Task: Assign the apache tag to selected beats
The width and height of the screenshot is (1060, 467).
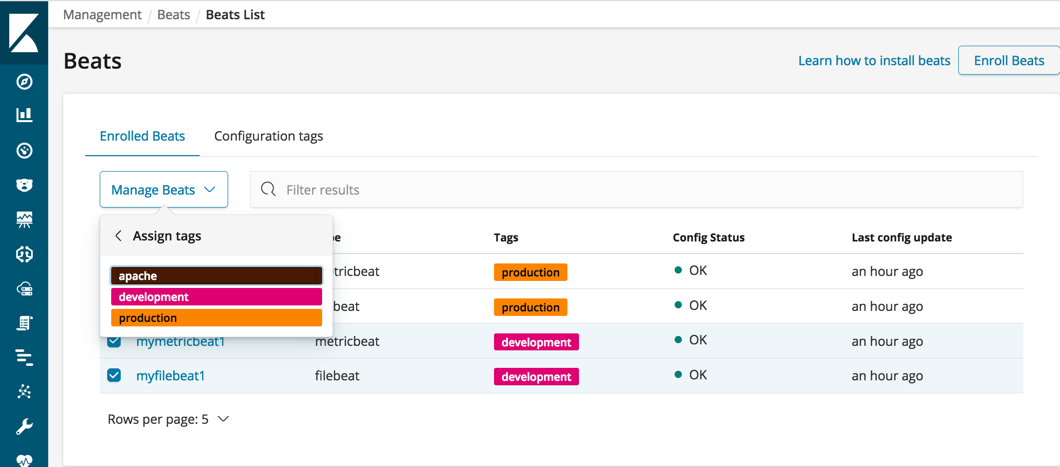Action: pos(216,276)
